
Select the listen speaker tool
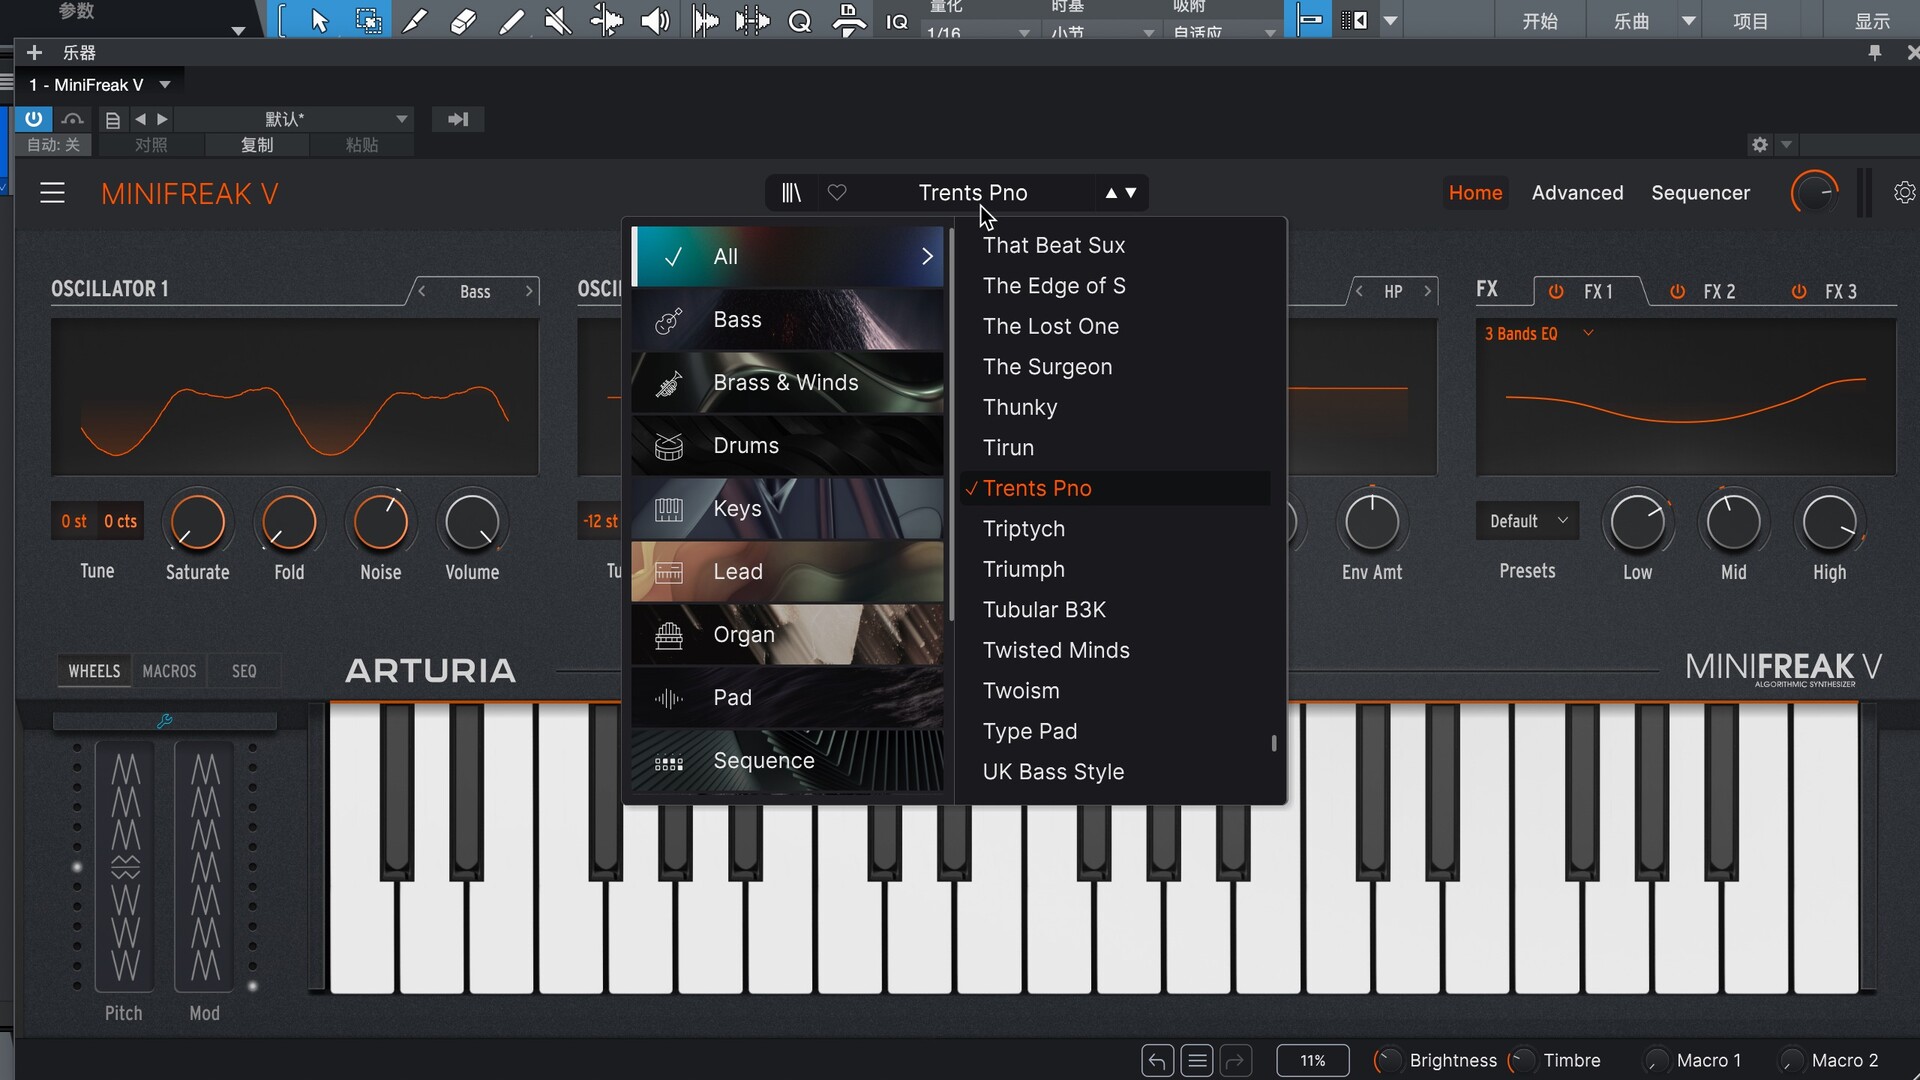655,20
